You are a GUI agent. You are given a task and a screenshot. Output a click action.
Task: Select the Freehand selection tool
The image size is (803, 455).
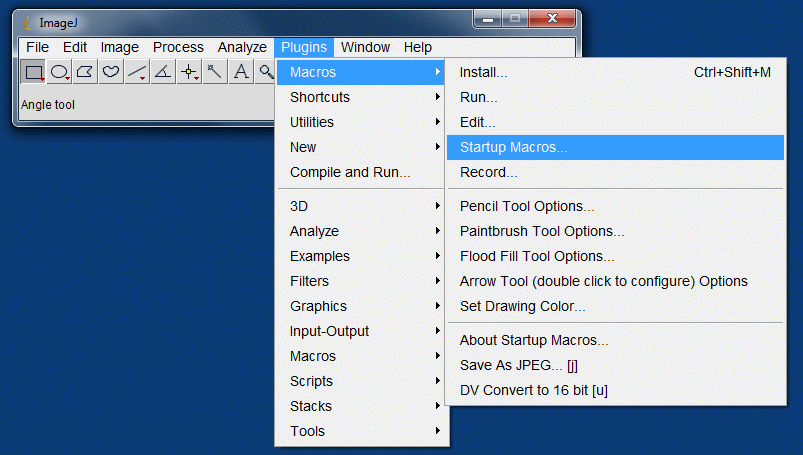pos(111,72)
